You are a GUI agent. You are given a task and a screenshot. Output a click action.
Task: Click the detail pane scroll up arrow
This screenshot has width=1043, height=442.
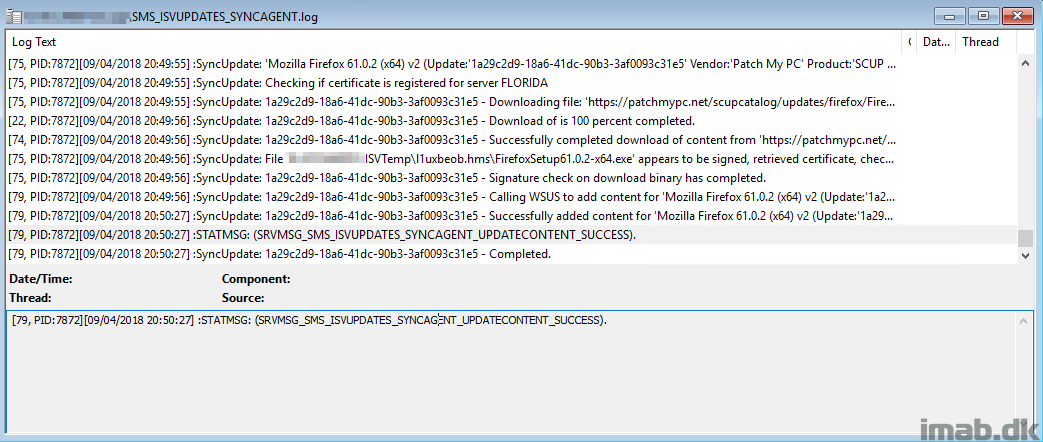[x=1023, y=322]
